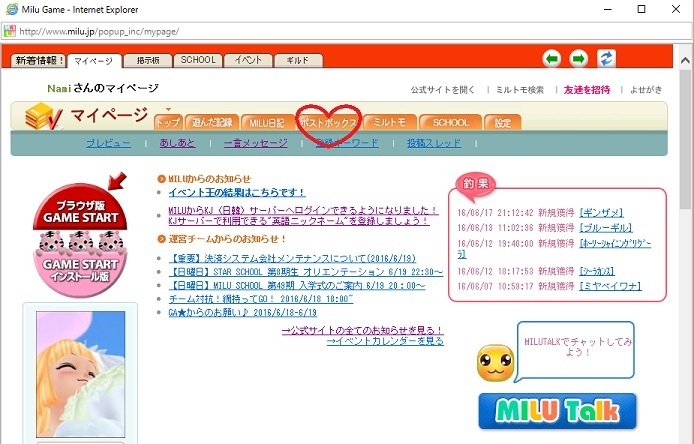The image size is (694, 444).
Task: Click 公式サイトの全てのお知らせを見る link
Action: (362, 330)
